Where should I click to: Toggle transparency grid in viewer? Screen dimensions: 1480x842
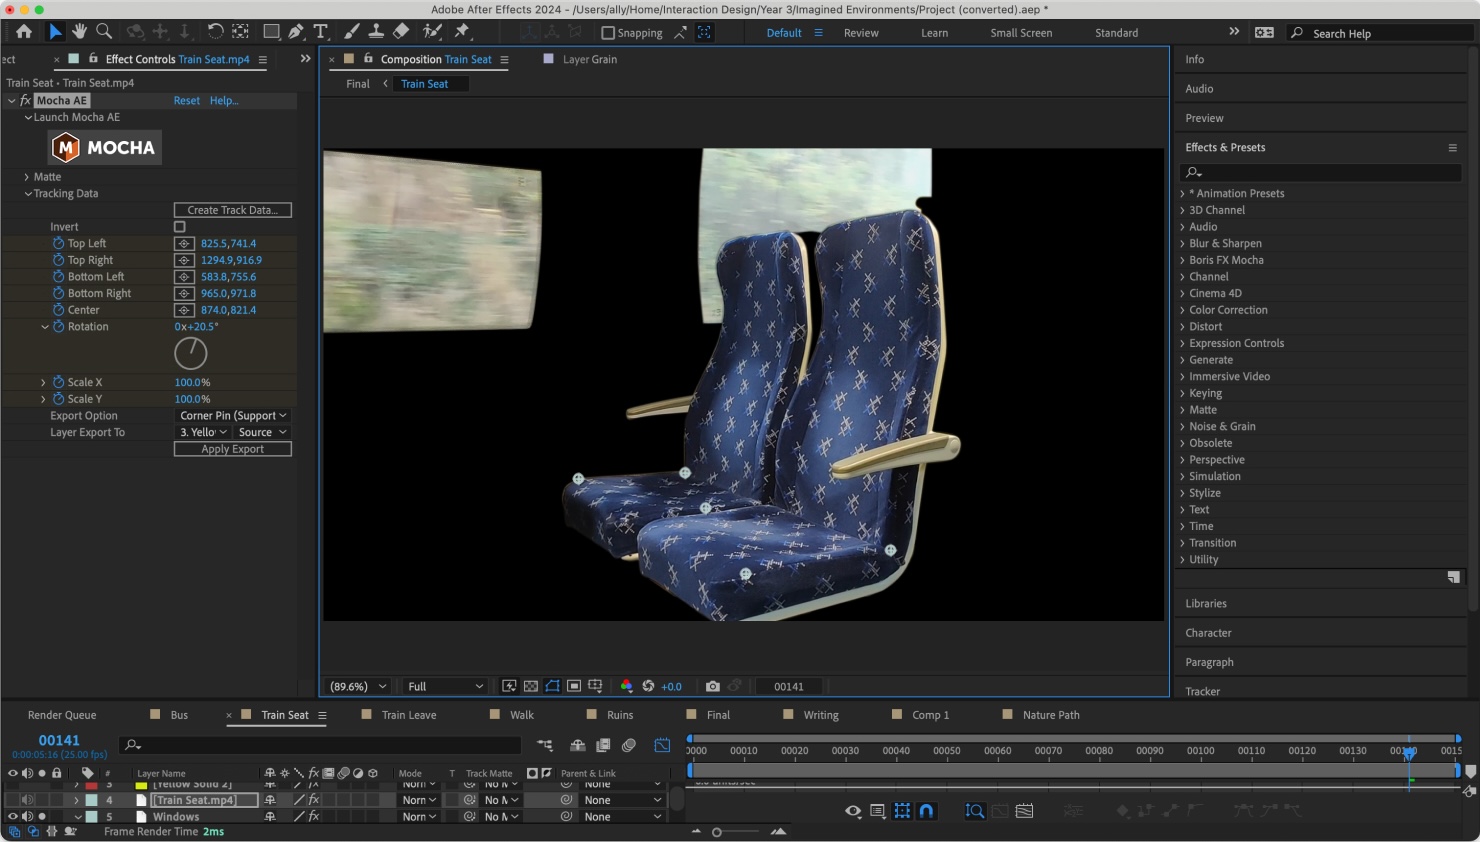pyautogui.click(x=531, y=686)
